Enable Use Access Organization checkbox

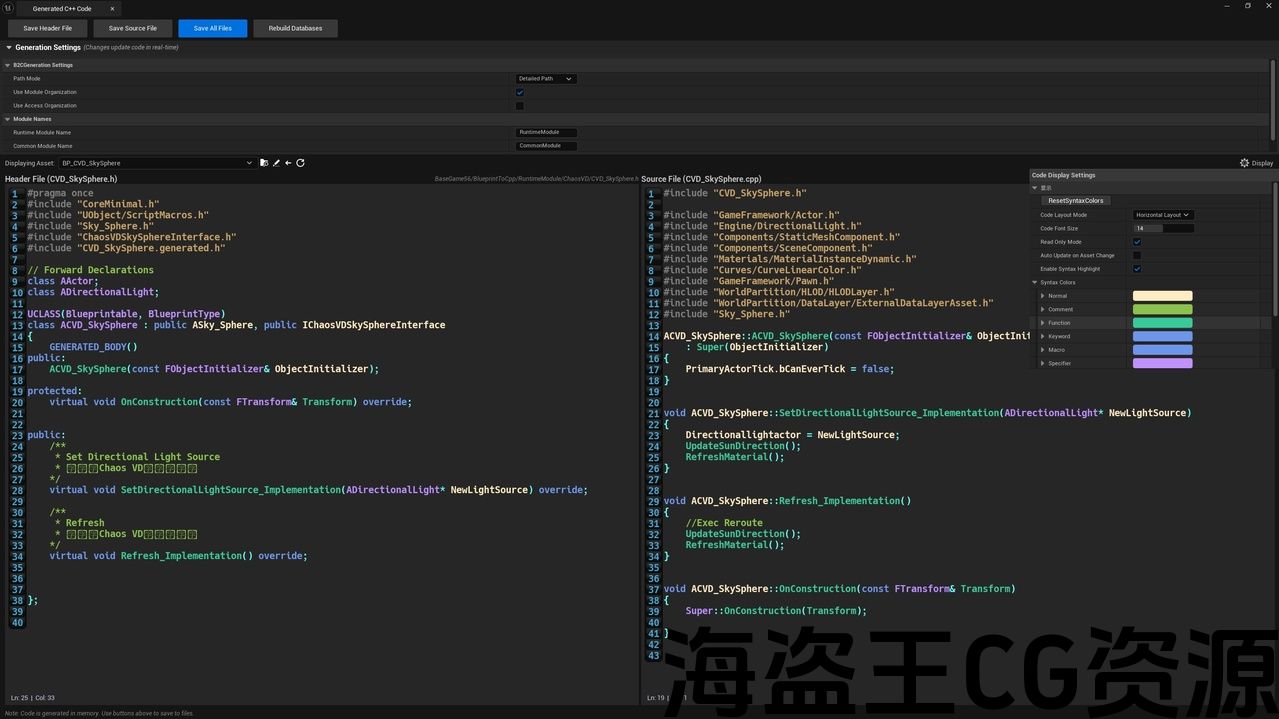pos(520,106)
